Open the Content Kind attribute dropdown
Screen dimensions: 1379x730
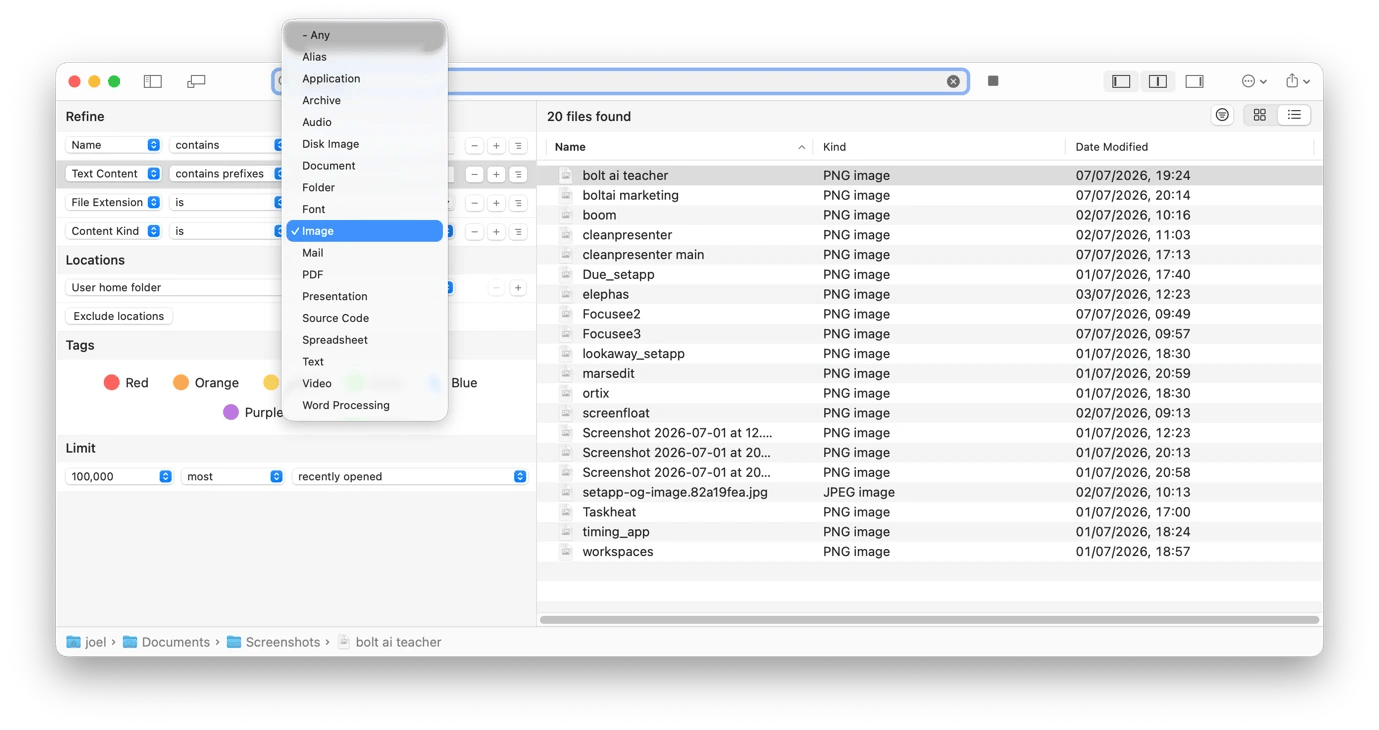coord(113,231)
